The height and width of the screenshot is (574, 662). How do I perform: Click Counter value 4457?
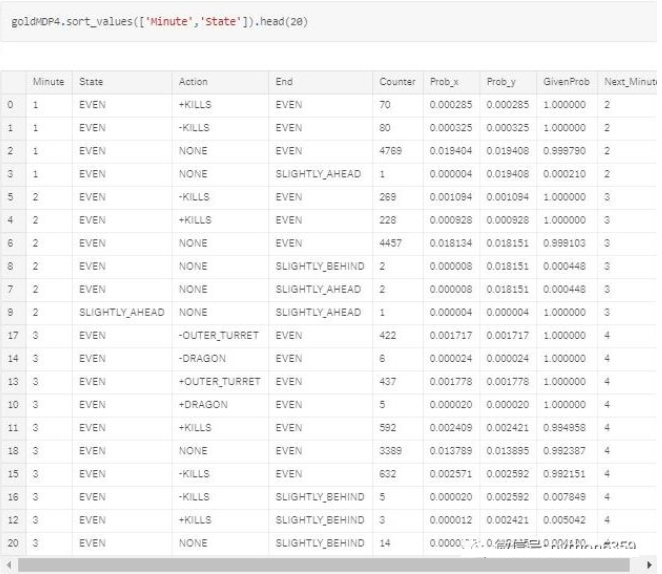click(390, 243)
